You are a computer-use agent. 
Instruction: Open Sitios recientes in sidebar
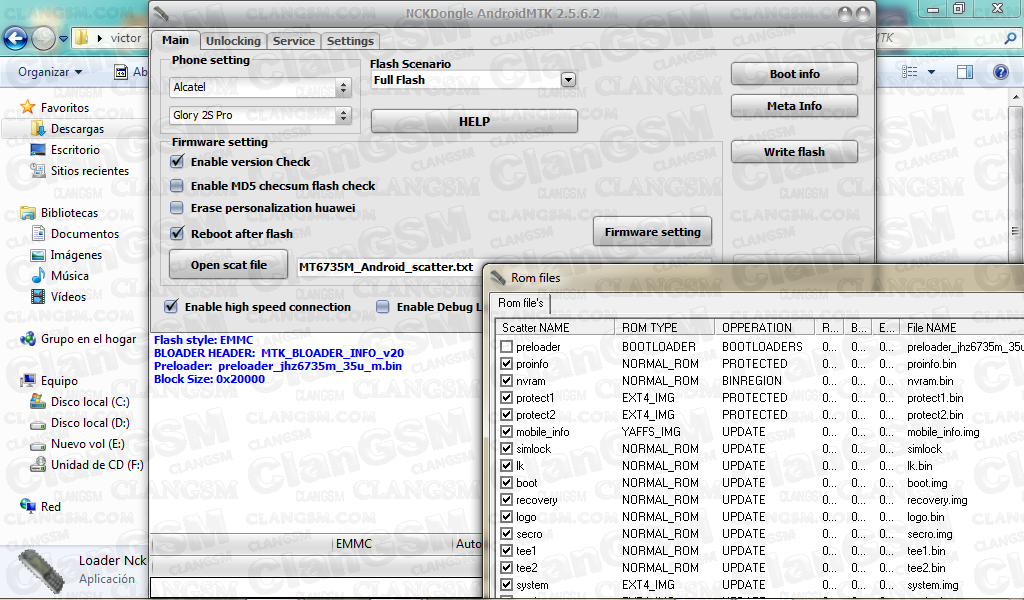[89, 170]
